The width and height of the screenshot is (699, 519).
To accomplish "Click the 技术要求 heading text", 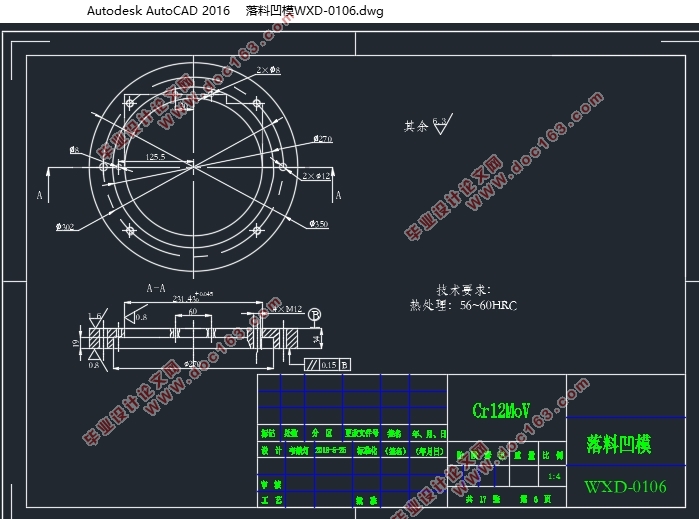I will coord(463,290).
